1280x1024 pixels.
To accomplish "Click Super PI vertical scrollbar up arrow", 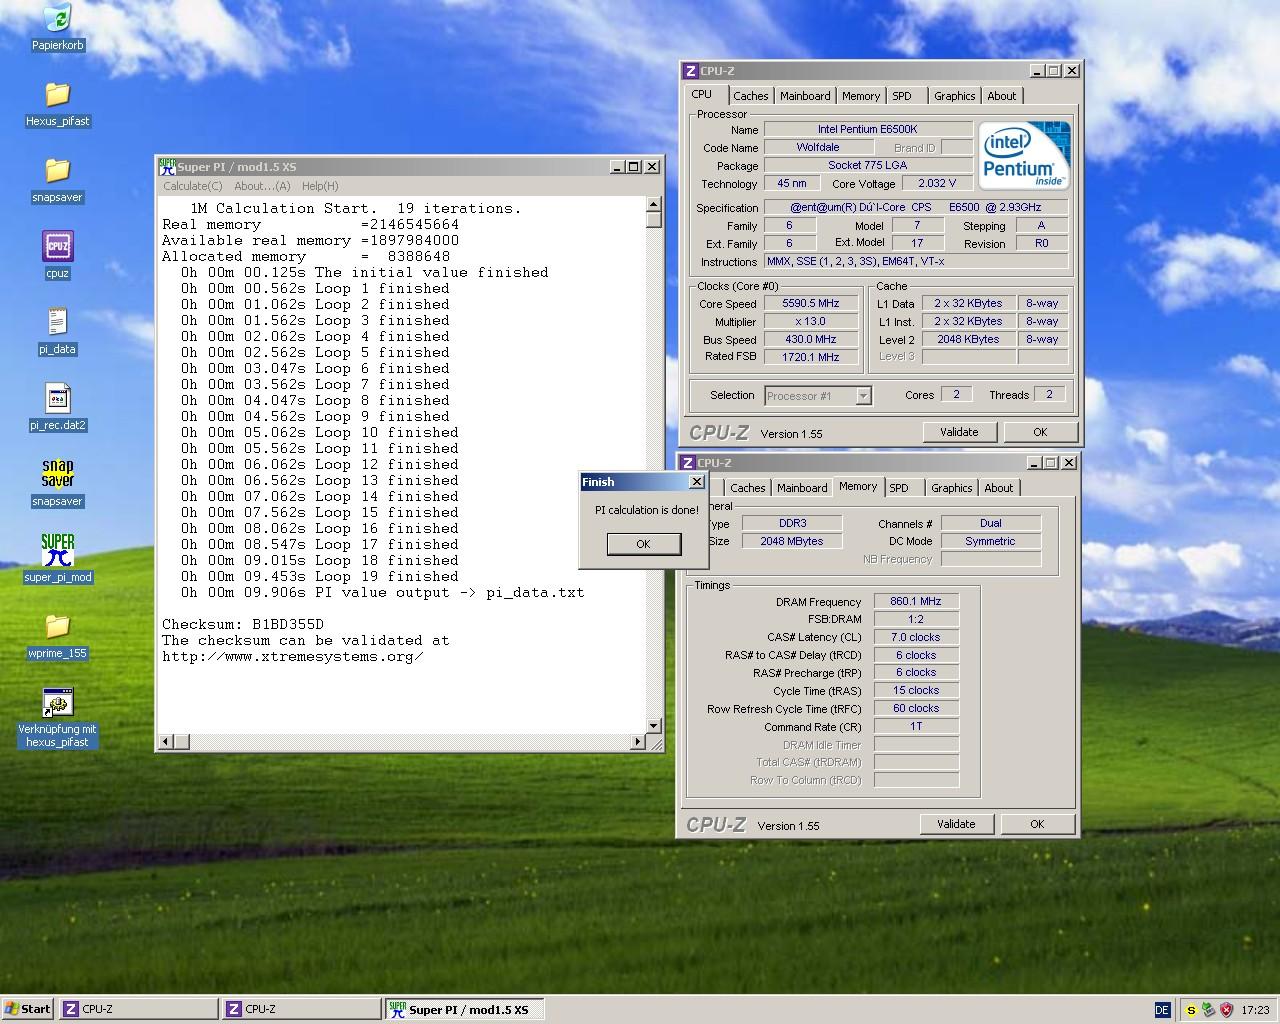I will [653, 204].
